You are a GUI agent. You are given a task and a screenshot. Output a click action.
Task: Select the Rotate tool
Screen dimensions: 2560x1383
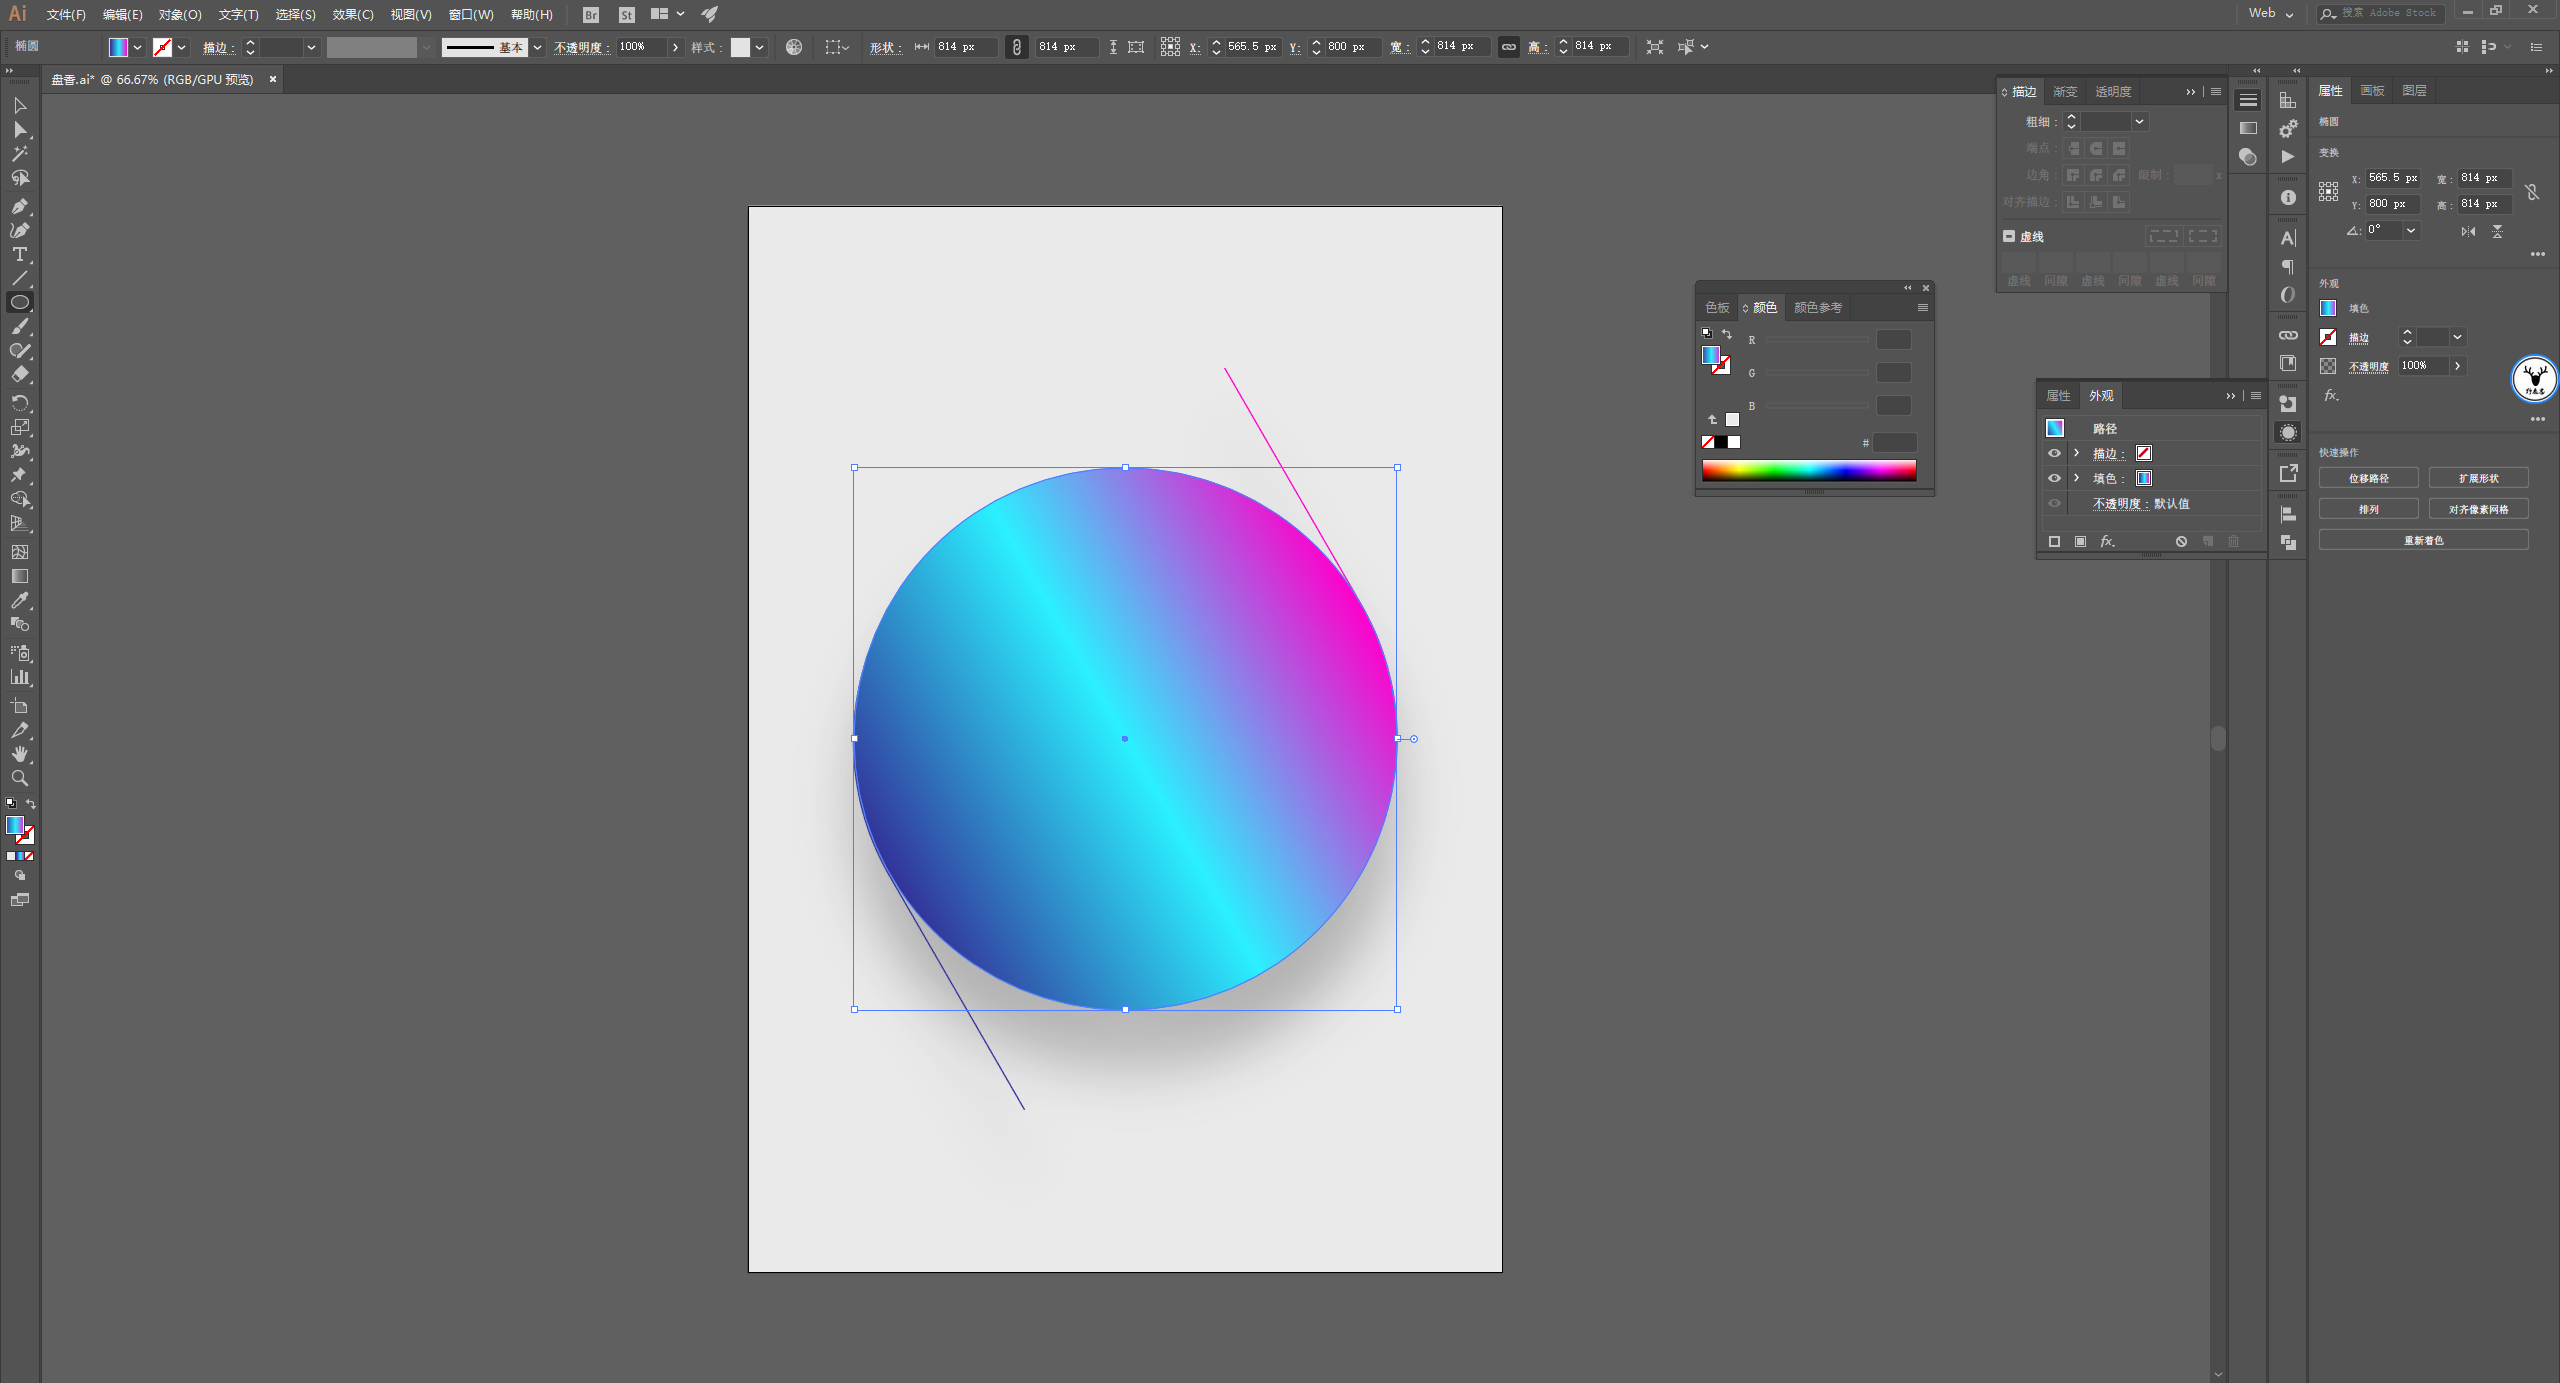click(19, 402)
